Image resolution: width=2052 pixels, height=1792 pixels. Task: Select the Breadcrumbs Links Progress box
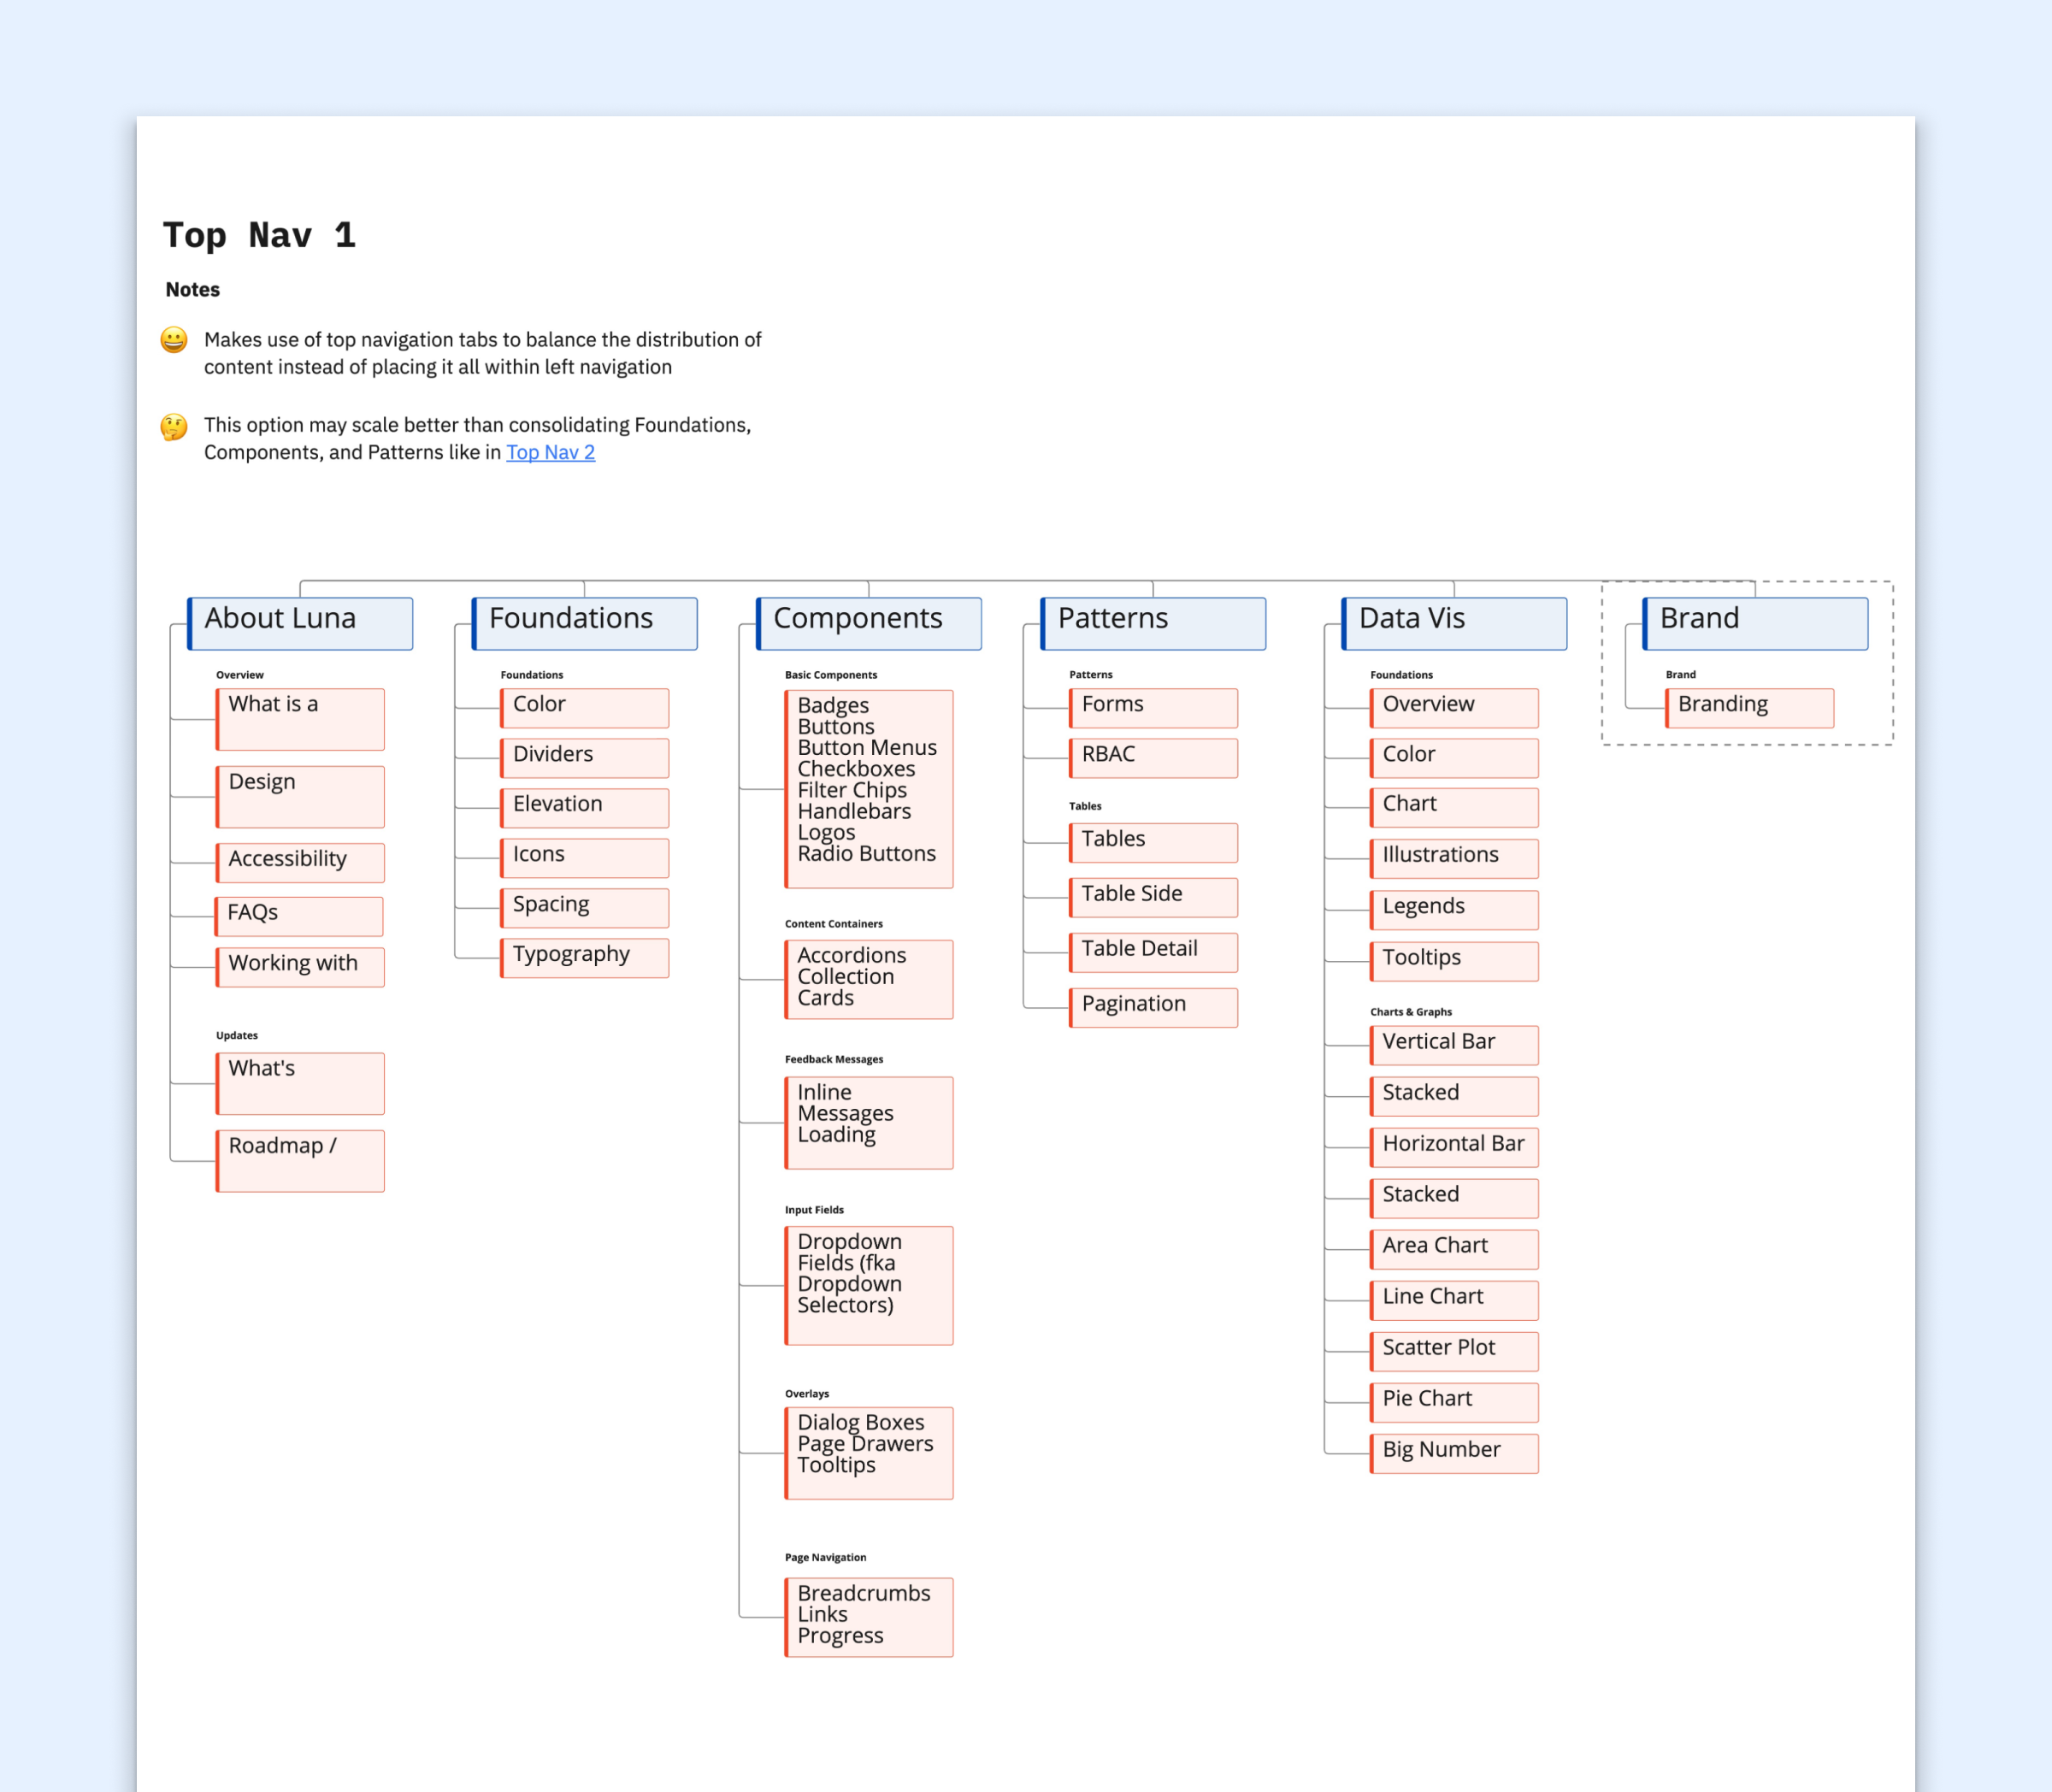tap(869, 1616)
